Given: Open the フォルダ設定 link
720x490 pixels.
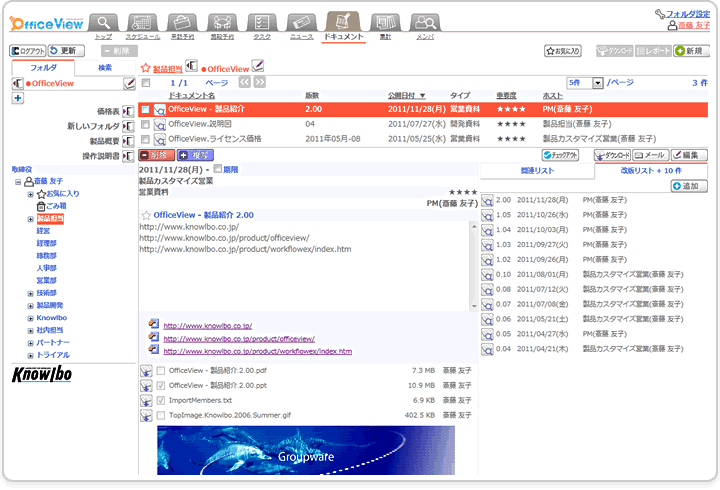Looking at the screenshot, I should click(x=687, y=14).
